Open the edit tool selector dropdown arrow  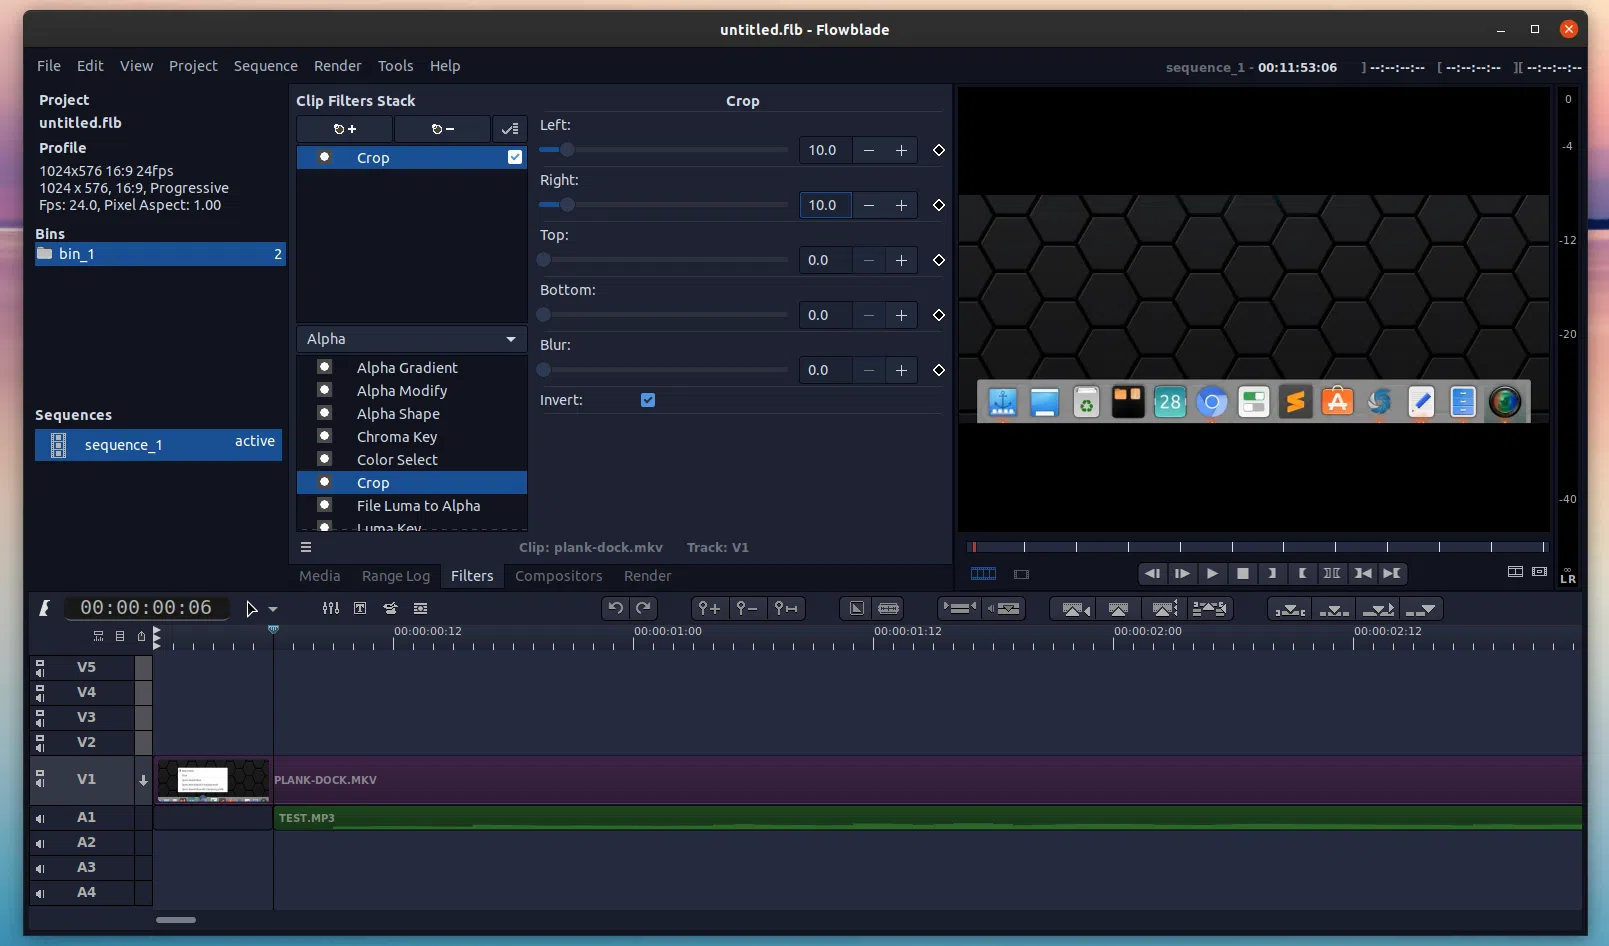click(x=273, y=609)
